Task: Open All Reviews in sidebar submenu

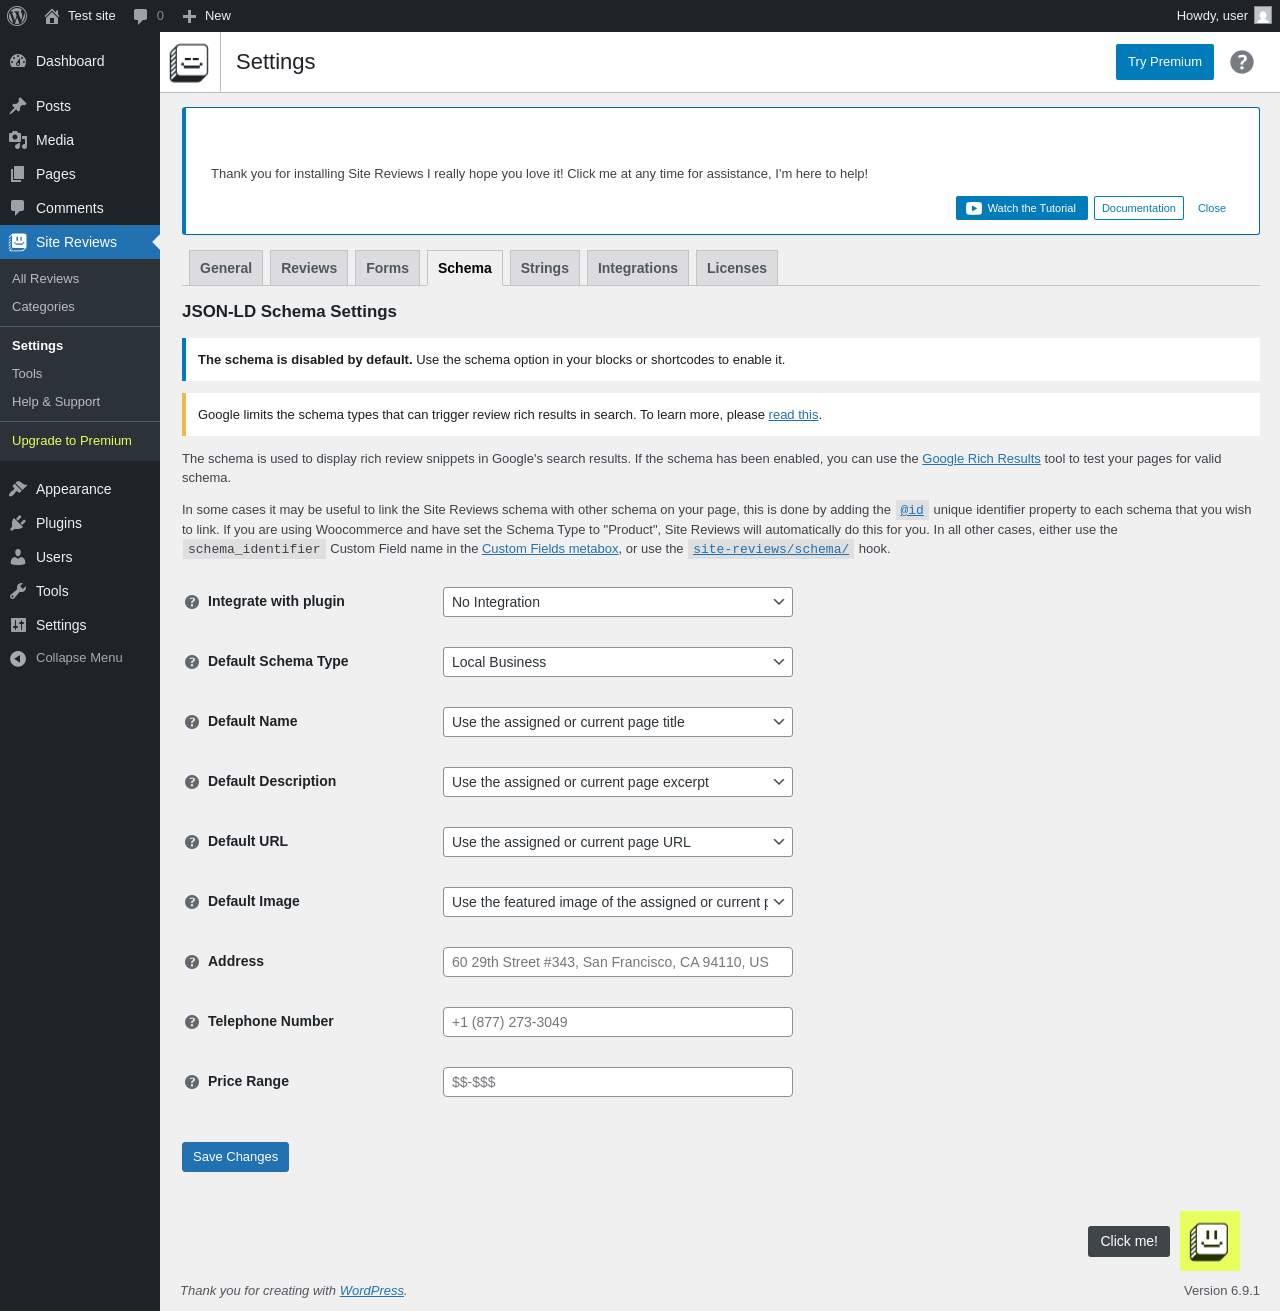Action: point(80,279)
